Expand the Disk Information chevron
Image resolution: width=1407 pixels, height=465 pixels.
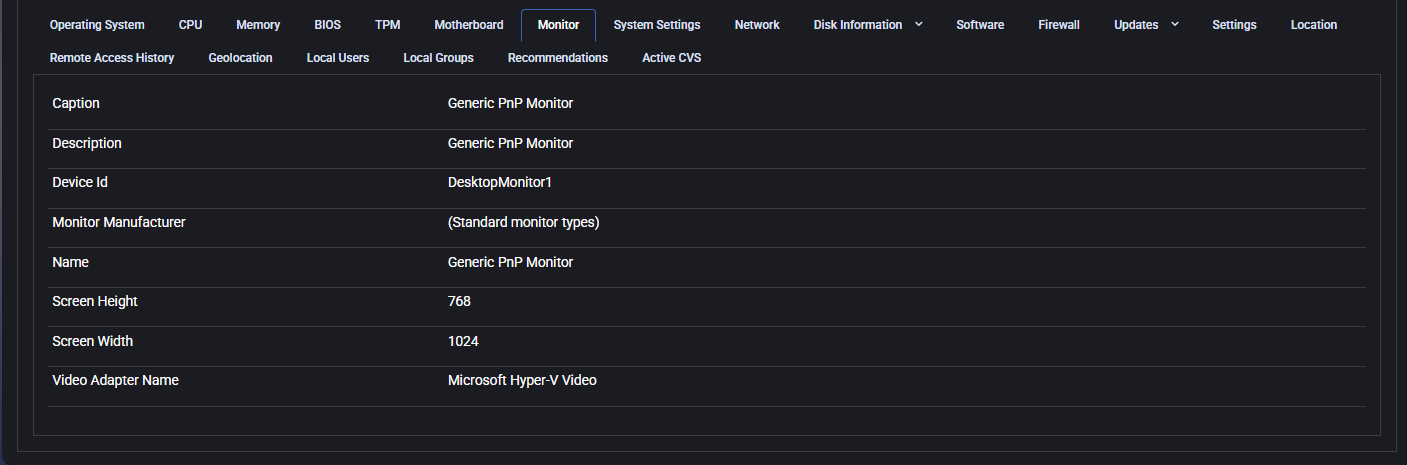(x=918, y=24)
